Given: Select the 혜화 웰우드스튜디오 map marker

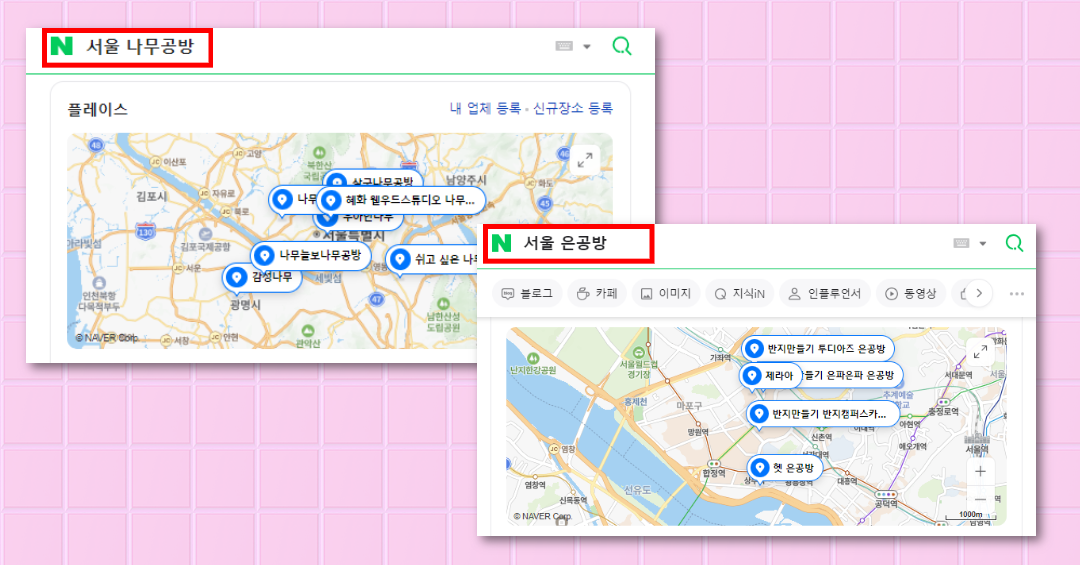Looking at the screenshot, I should [402, 201].
